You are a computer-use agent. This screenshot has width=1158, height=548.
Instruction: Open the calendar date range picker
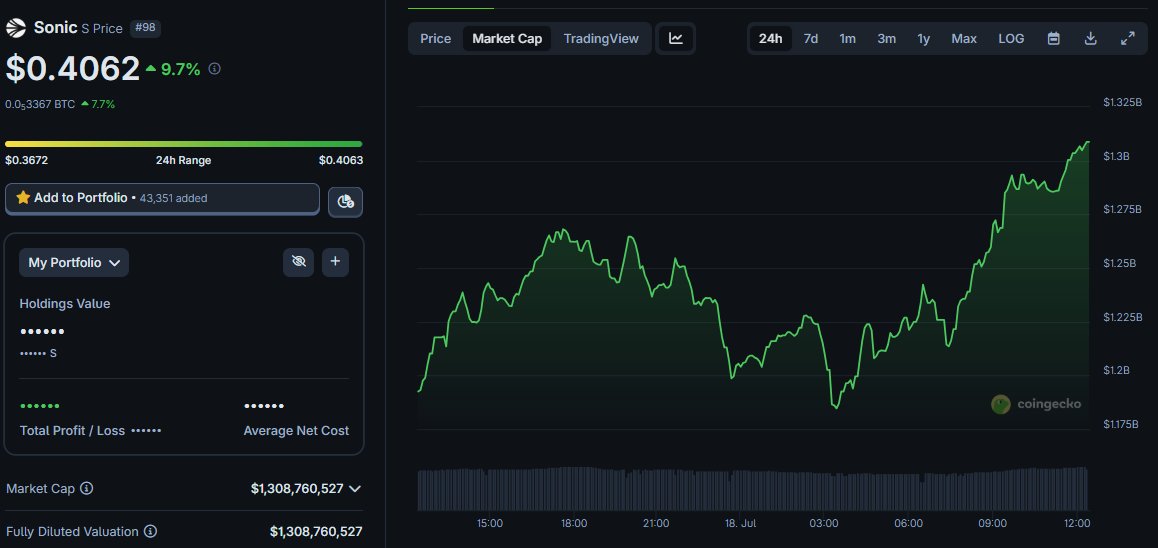point(1054,38)
